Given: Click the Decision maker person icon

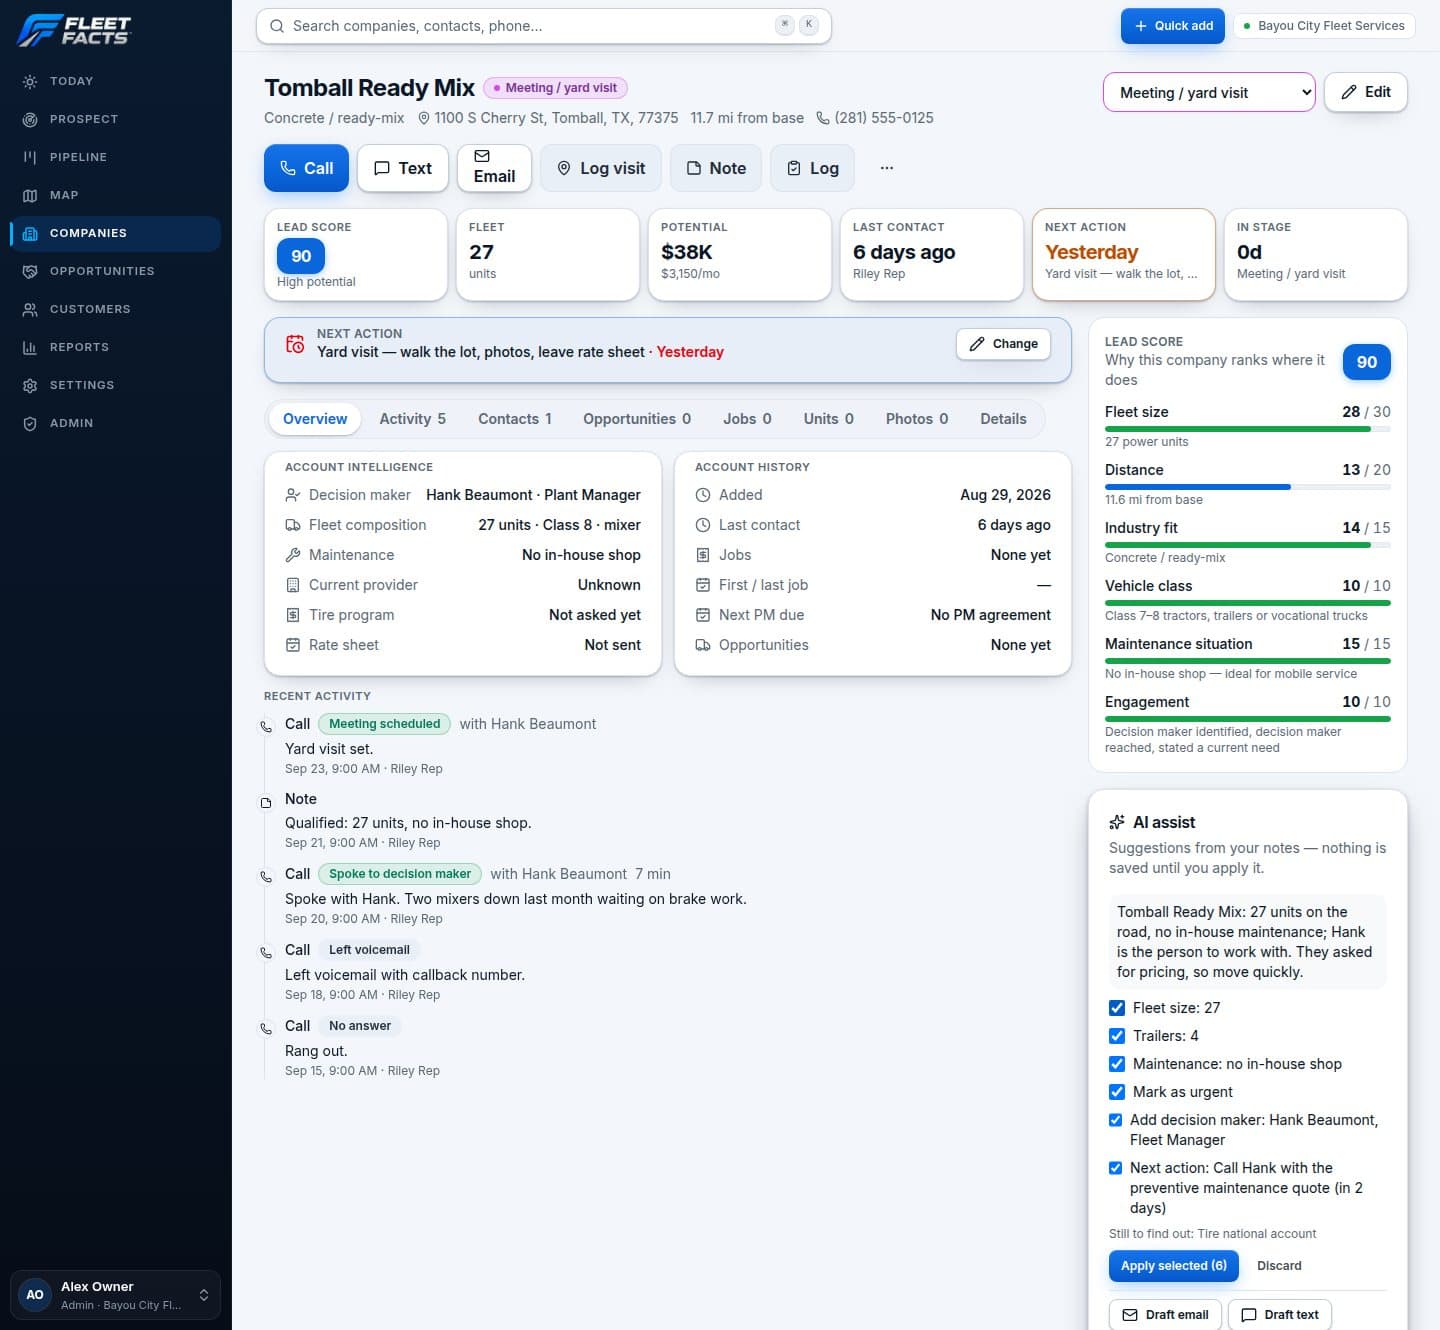Looking at the screenshot, I should point(293,495).
